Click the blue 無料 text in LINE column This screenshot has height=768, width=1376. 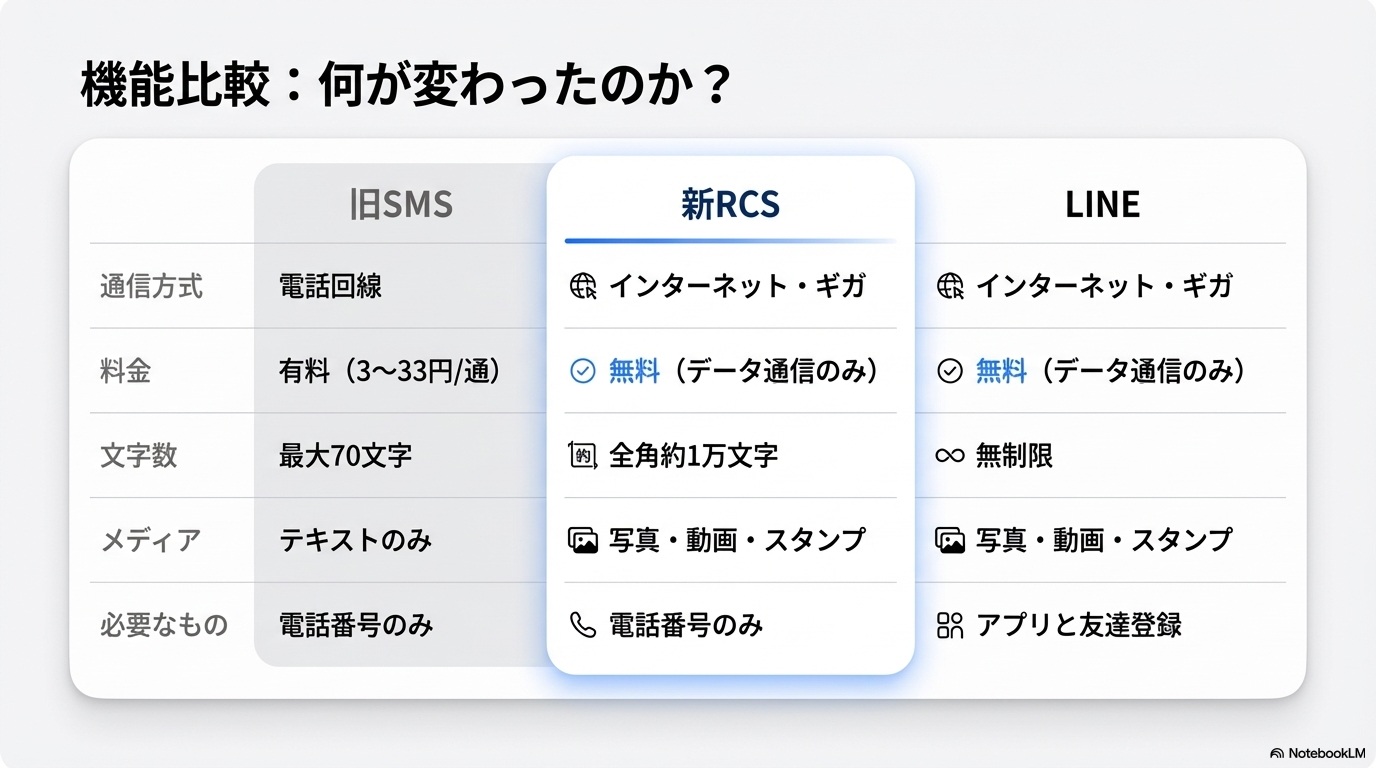pyautogui.click(x=1001, y=372)
